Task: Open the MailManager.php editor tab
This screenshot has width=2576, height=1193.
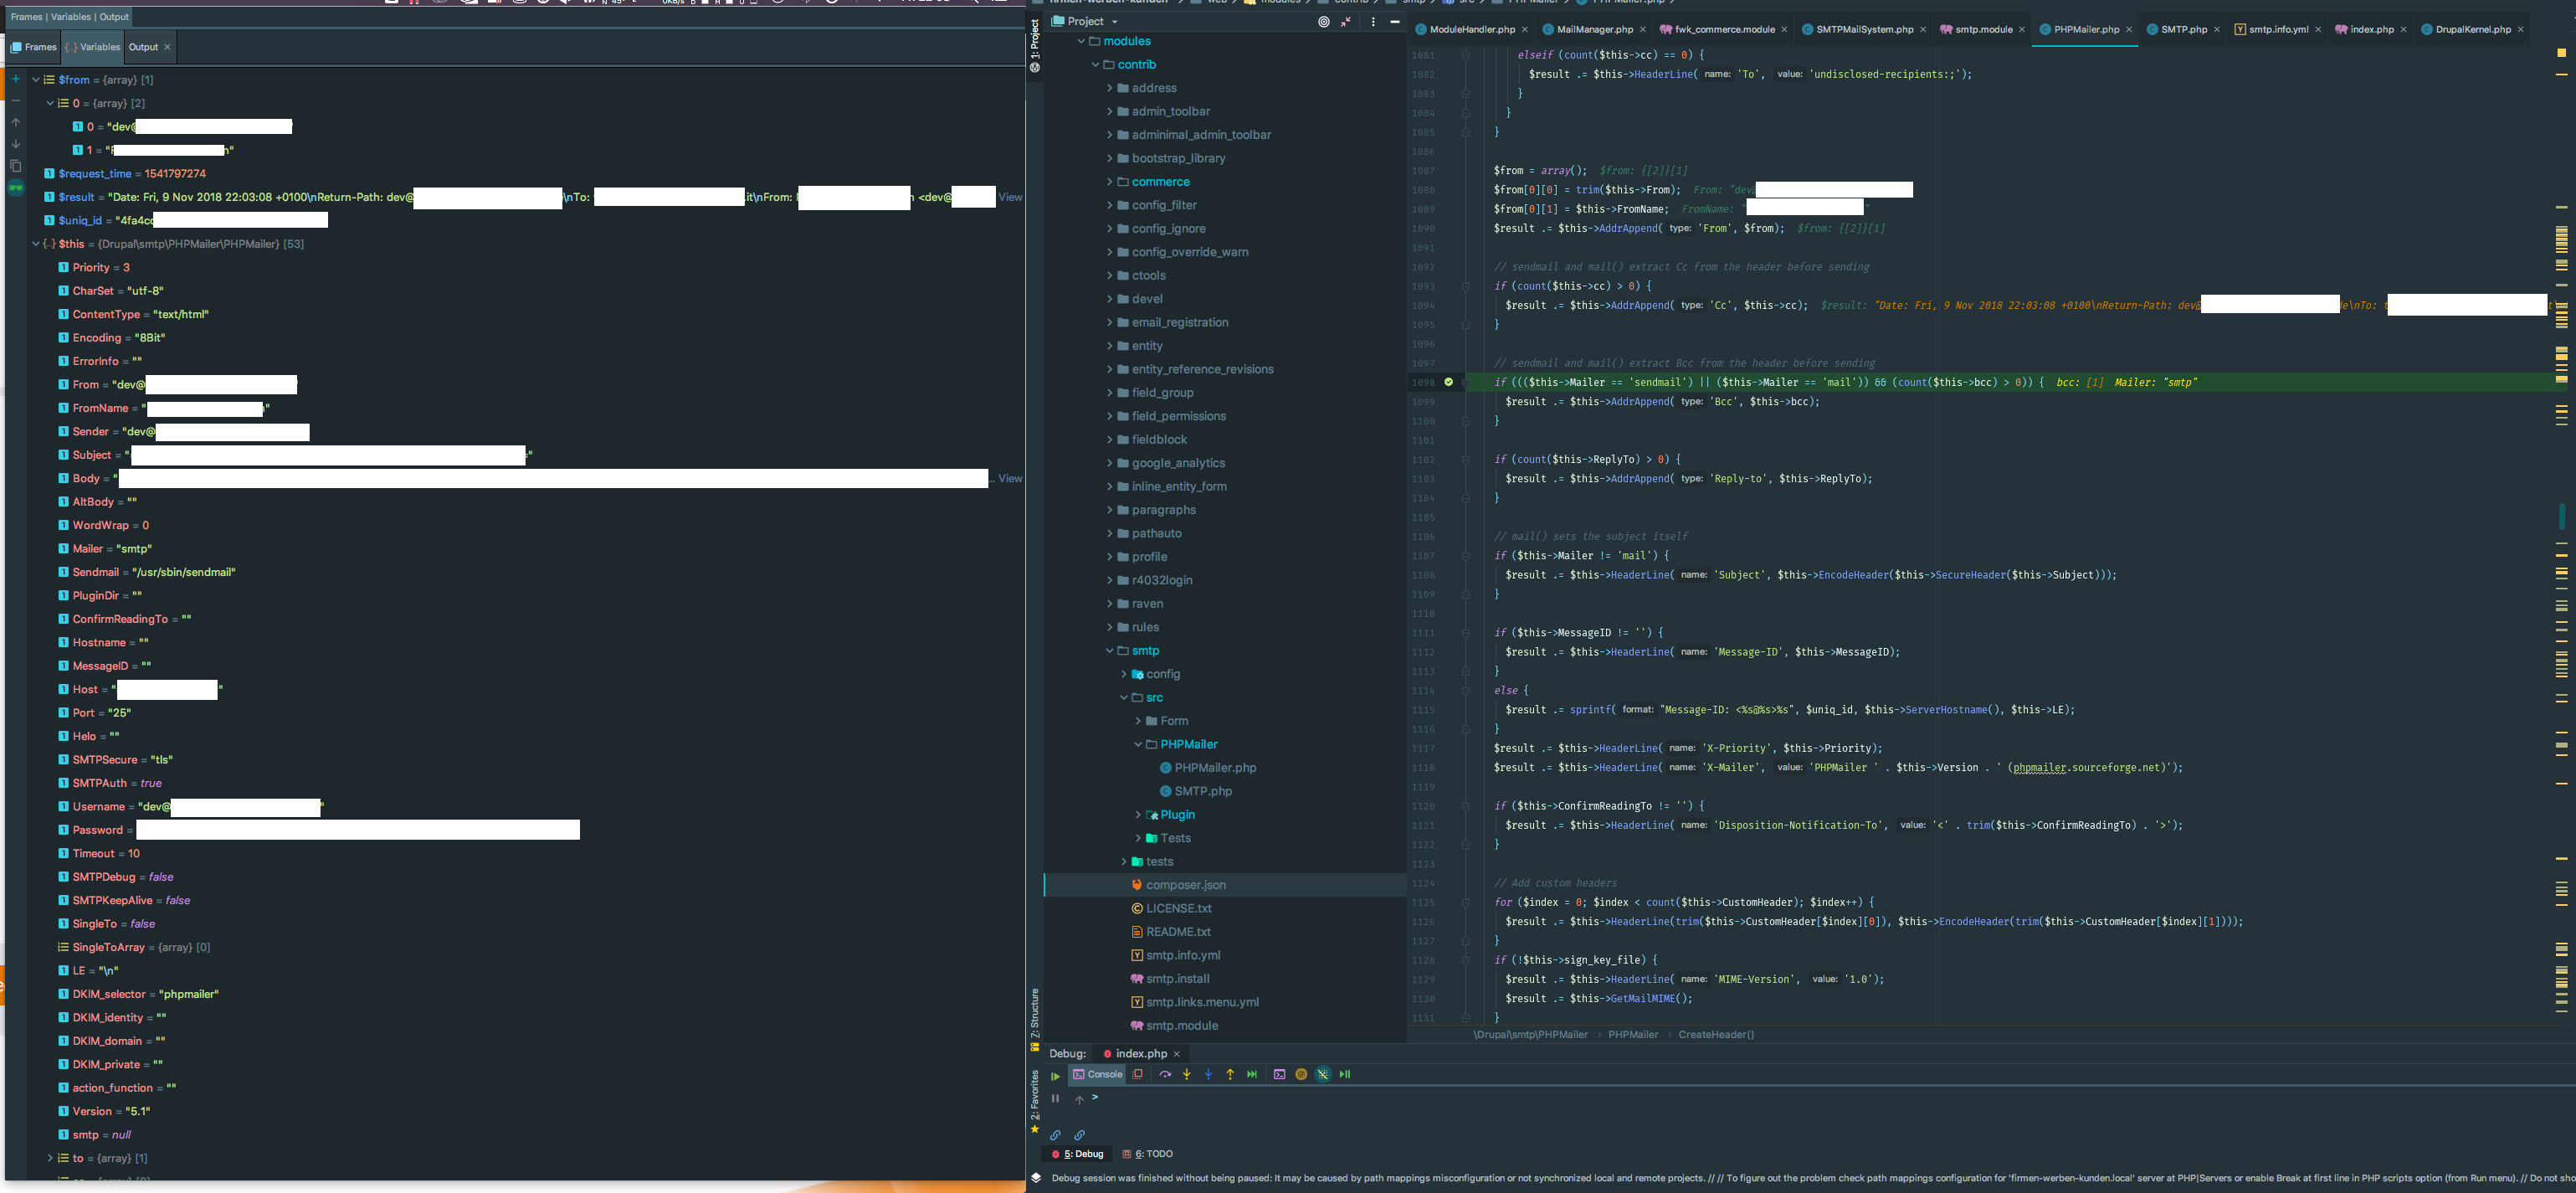Action: pyautogui.click(x=1594, y=29)
